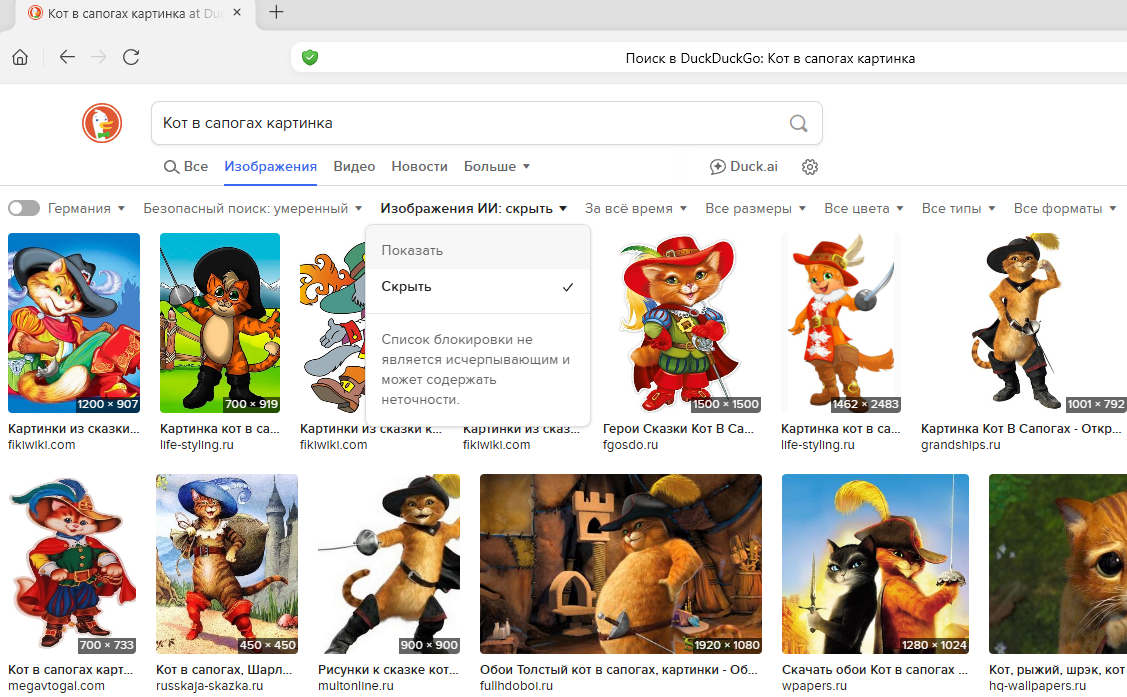
Task: Visit the wpapers.ru source link
Action: [814, 686]
